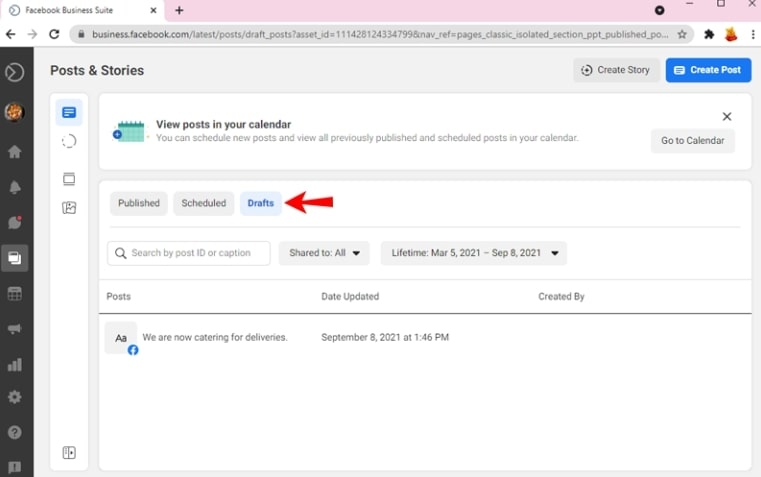This screenshot has height=477, width=761.
Task: Select the Posts list icon in inner panel
Action: tap(69, 113)
